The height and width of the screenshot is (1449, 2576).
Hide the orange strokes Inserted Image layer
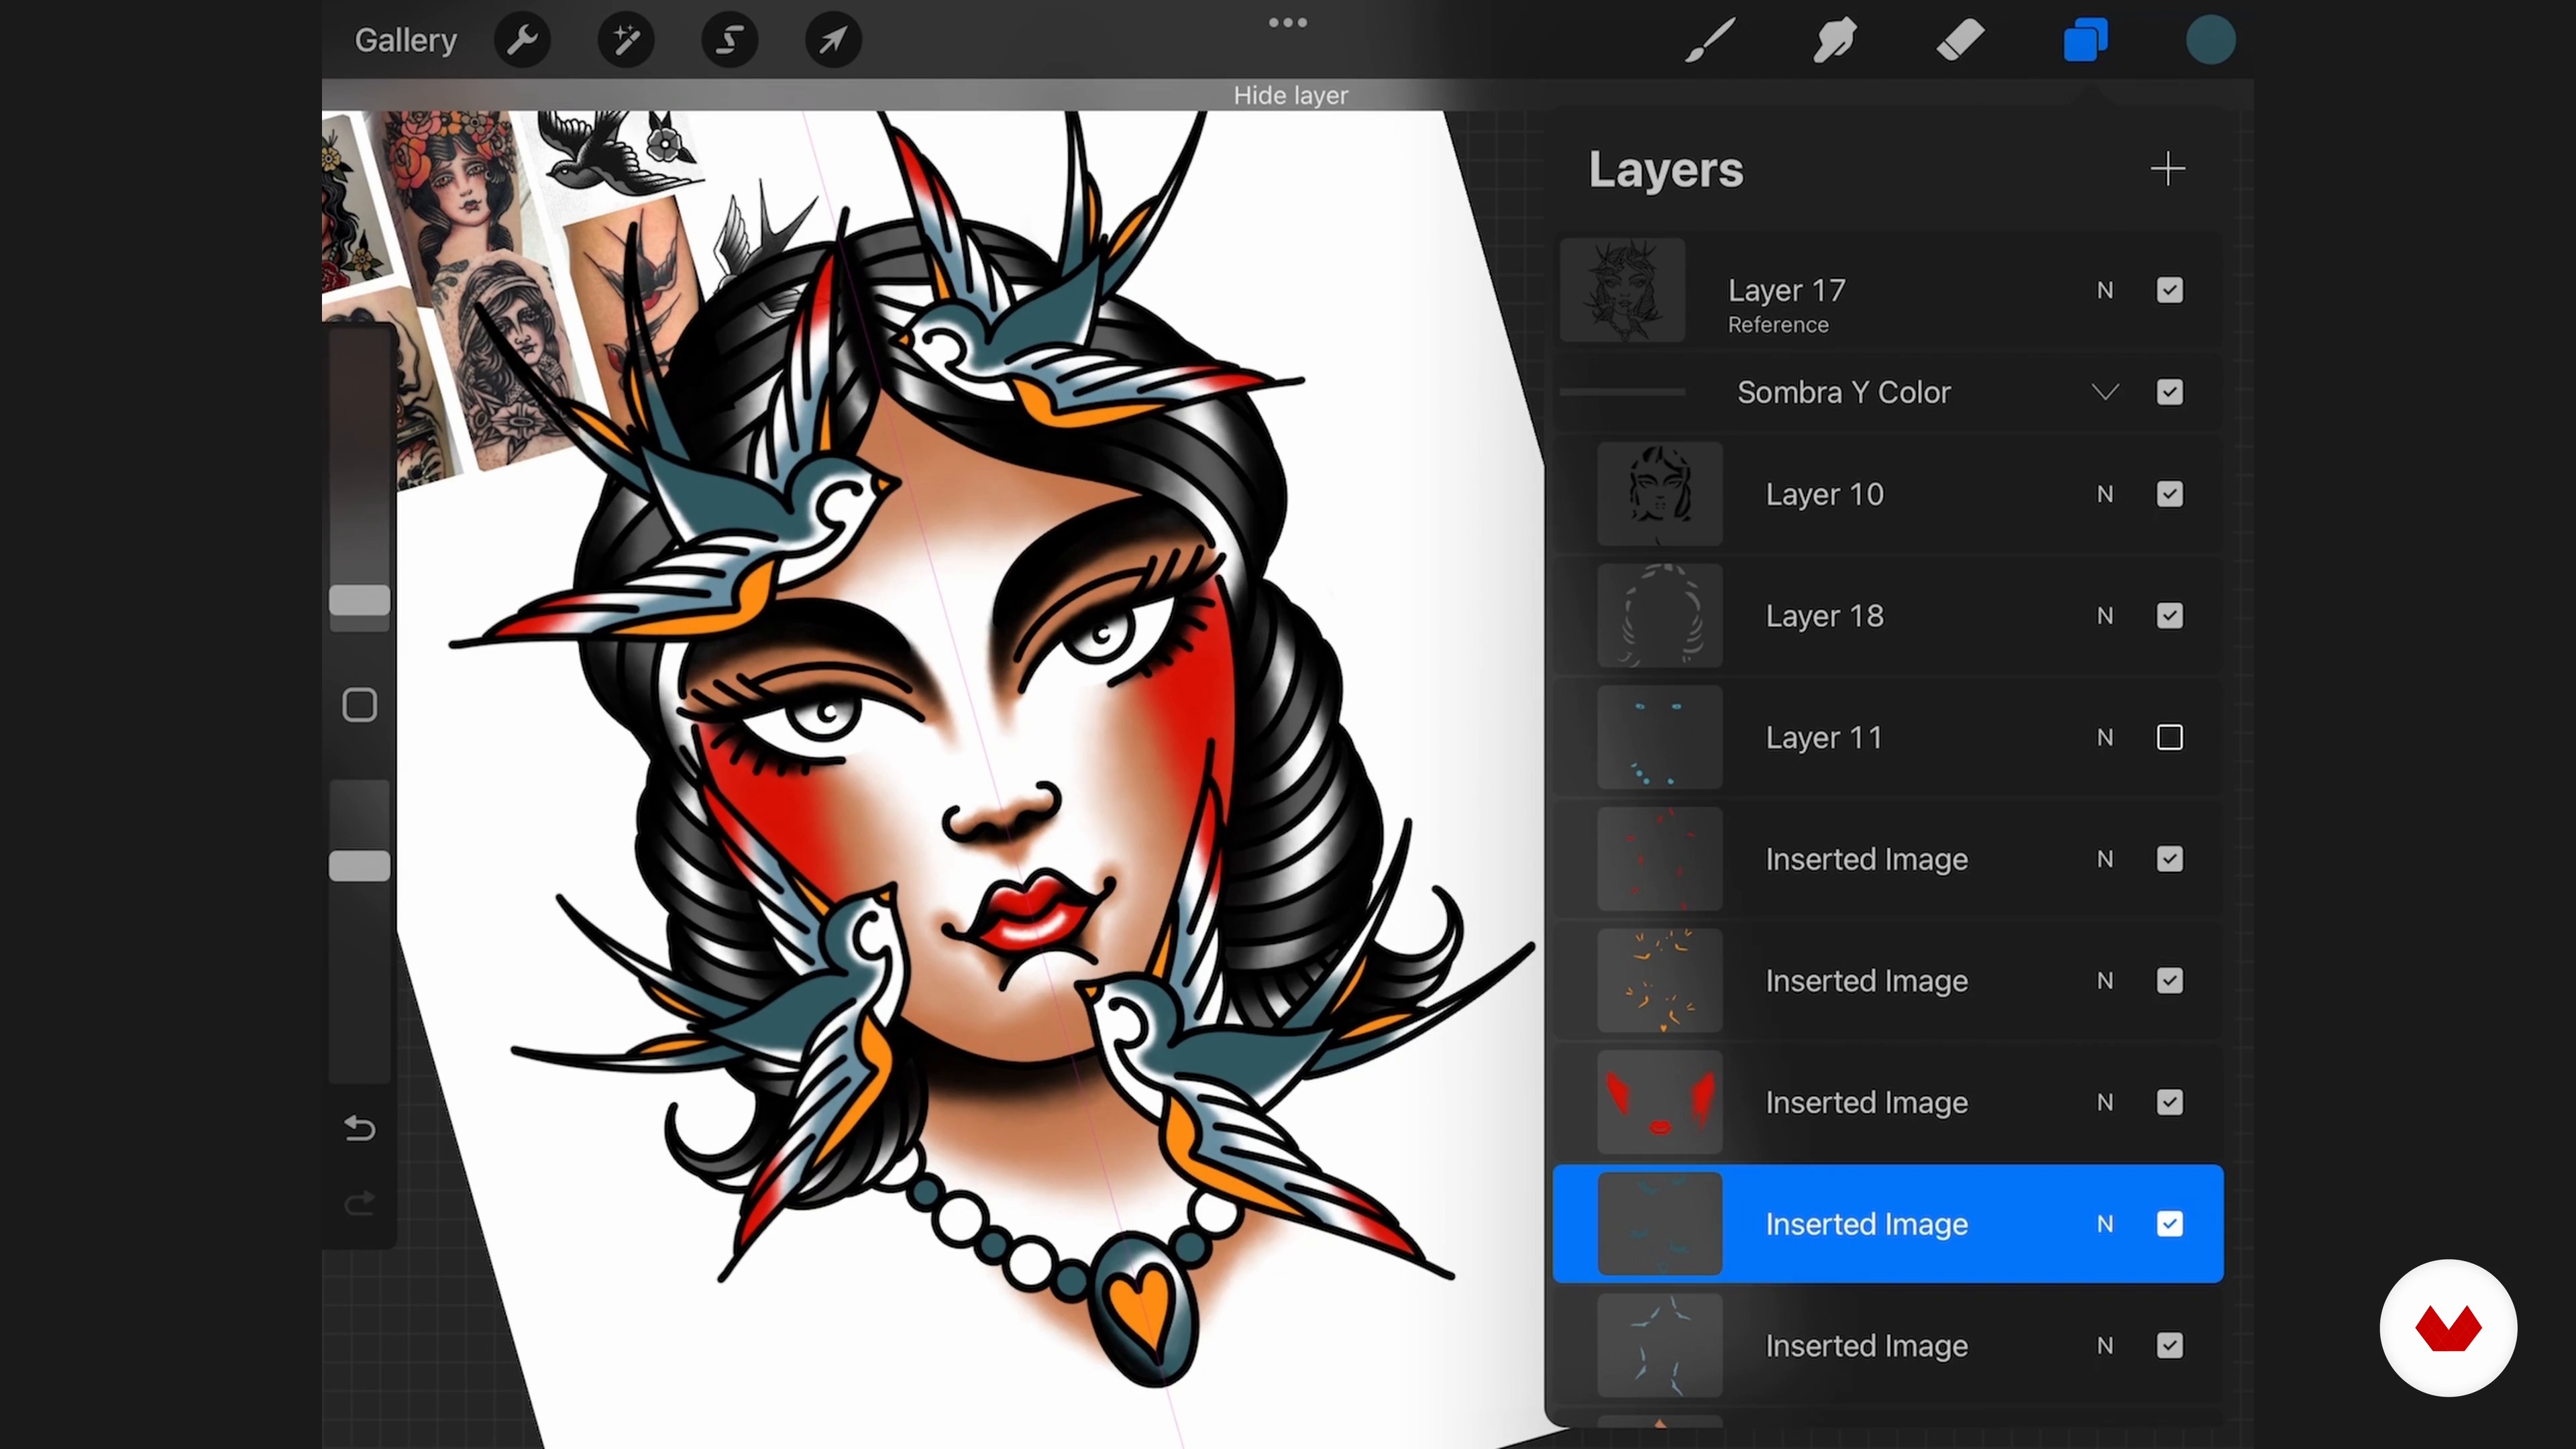[x=2170, y=981]
